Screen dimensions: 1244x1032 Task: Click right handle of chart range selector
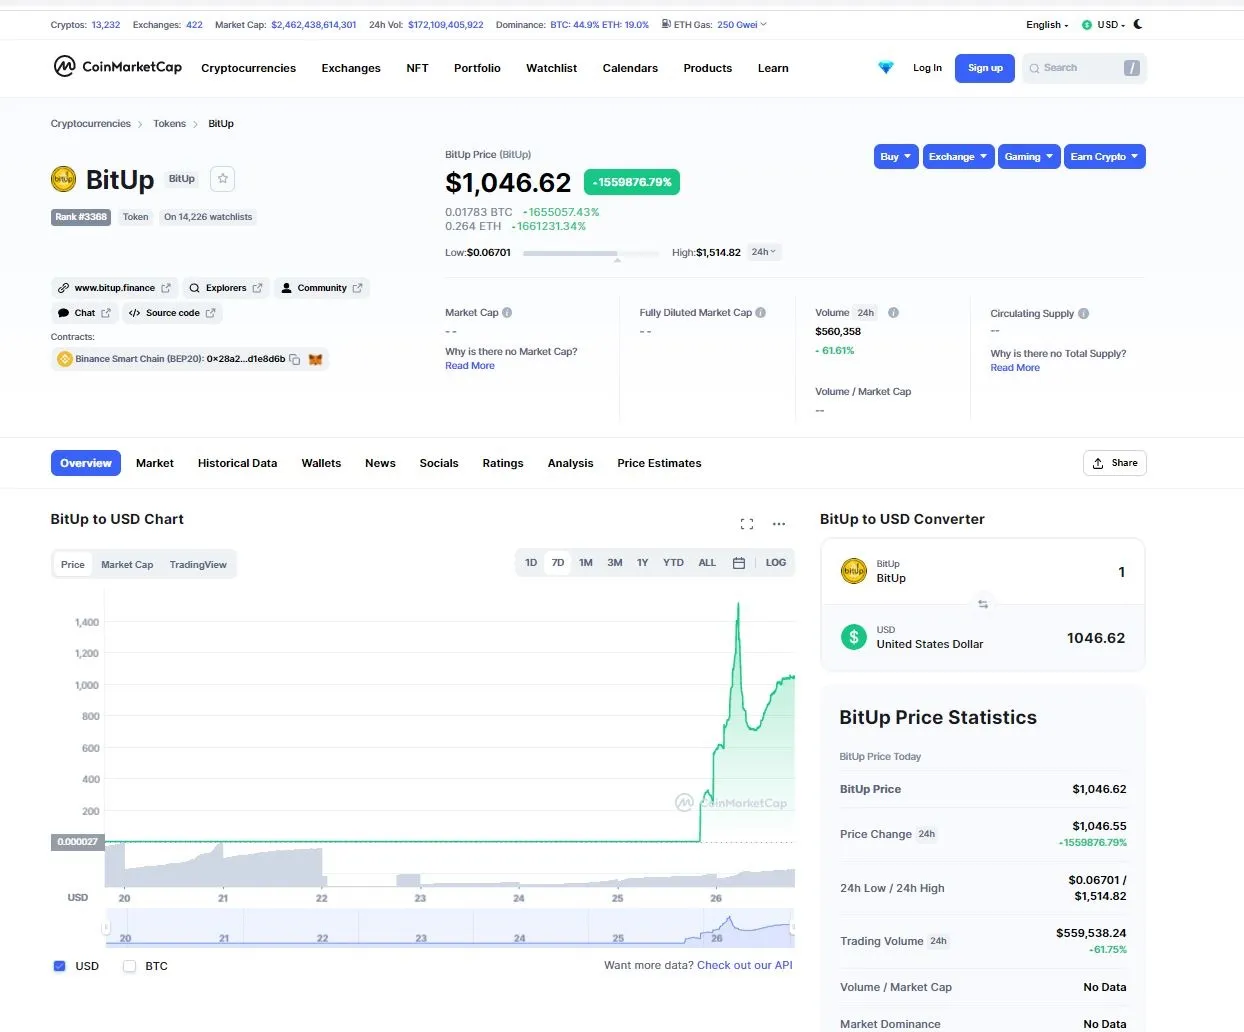tap(793, 928)
